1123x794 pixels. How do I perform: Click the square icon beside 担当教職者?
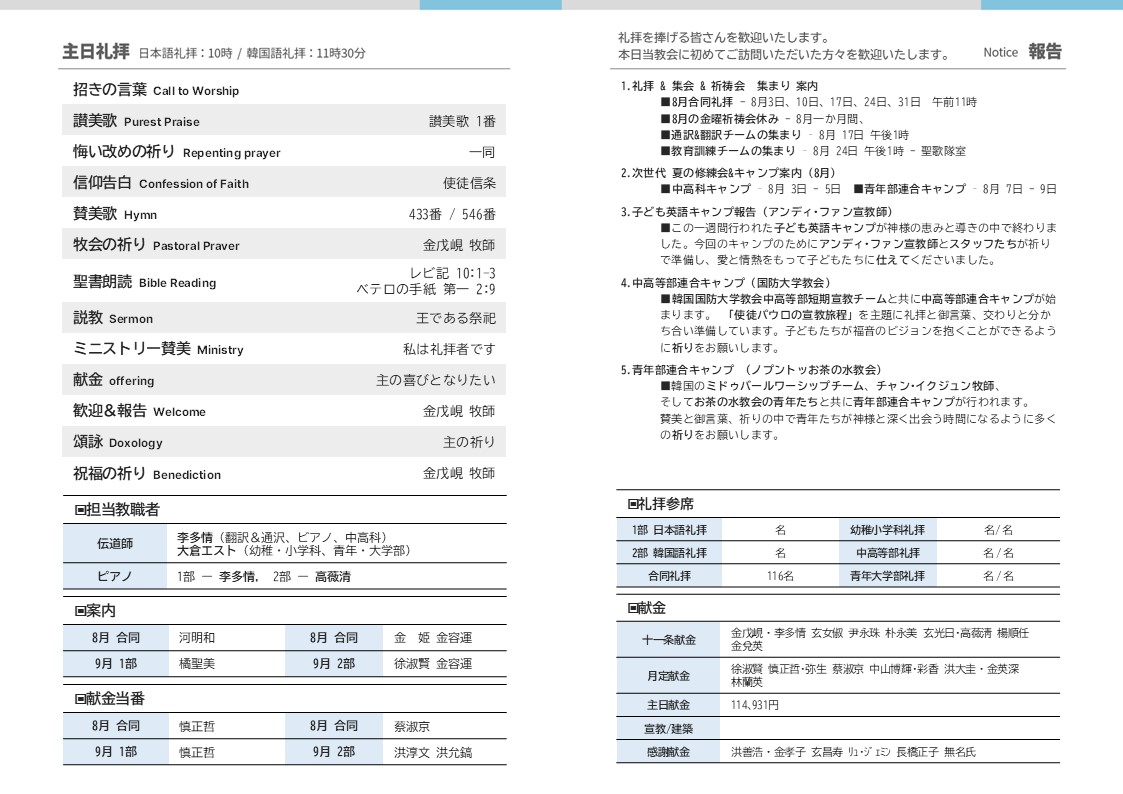coord(81,510)
